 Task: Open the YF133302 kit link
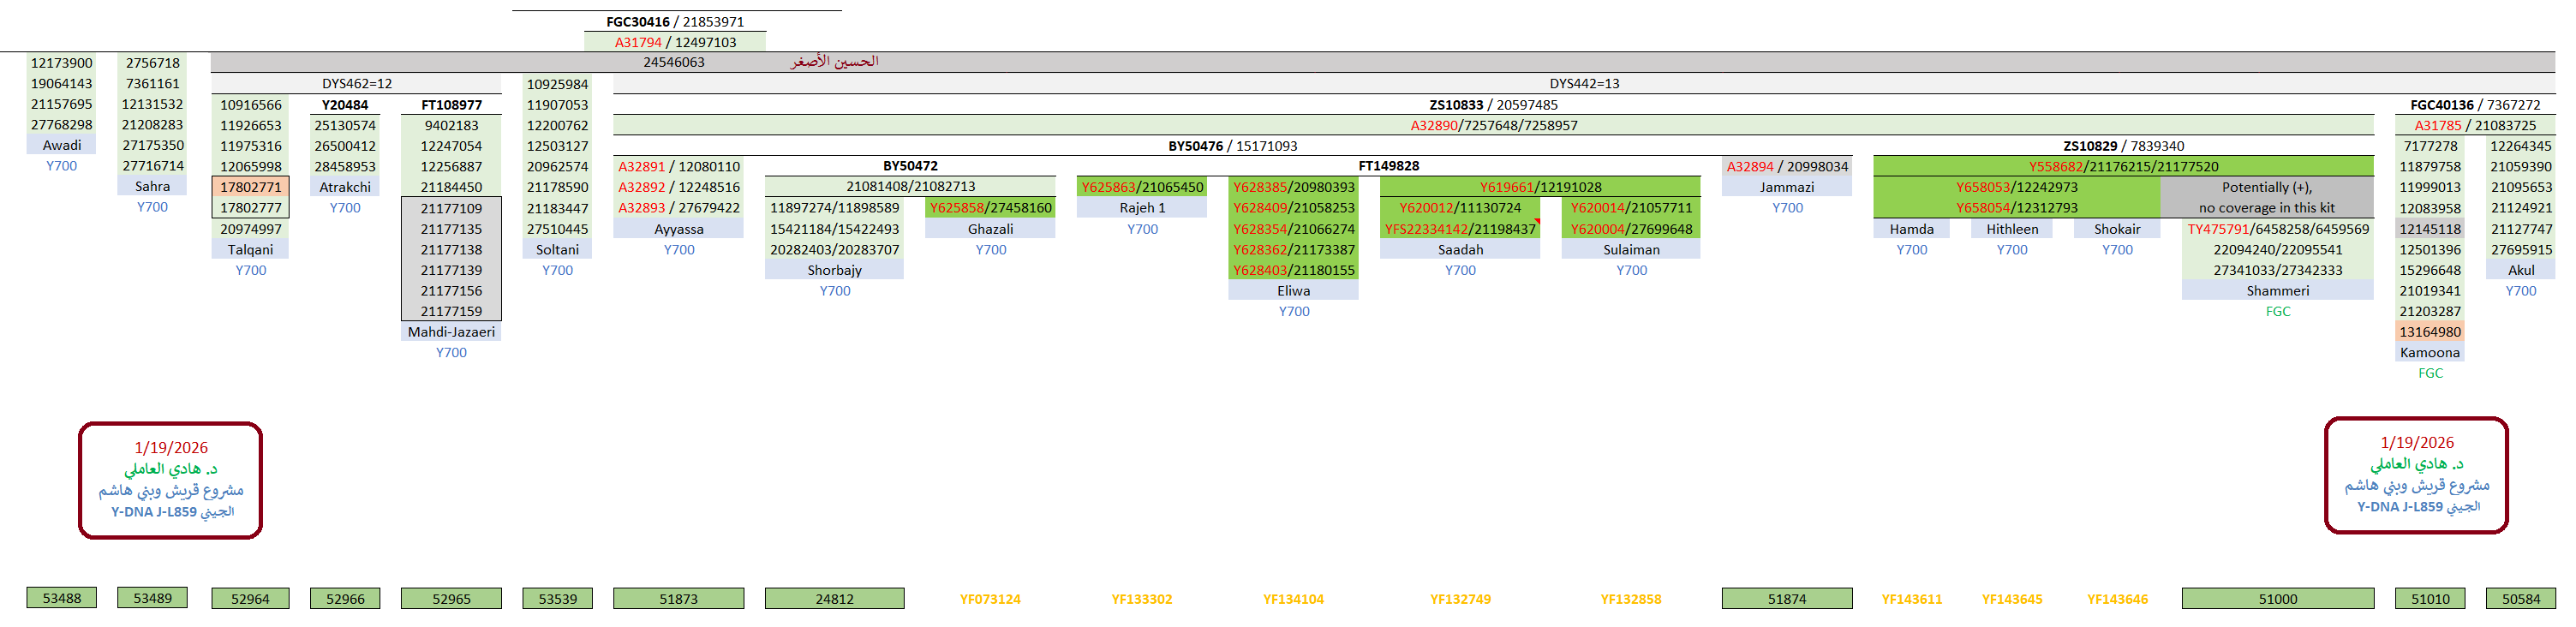point(1141,599)
